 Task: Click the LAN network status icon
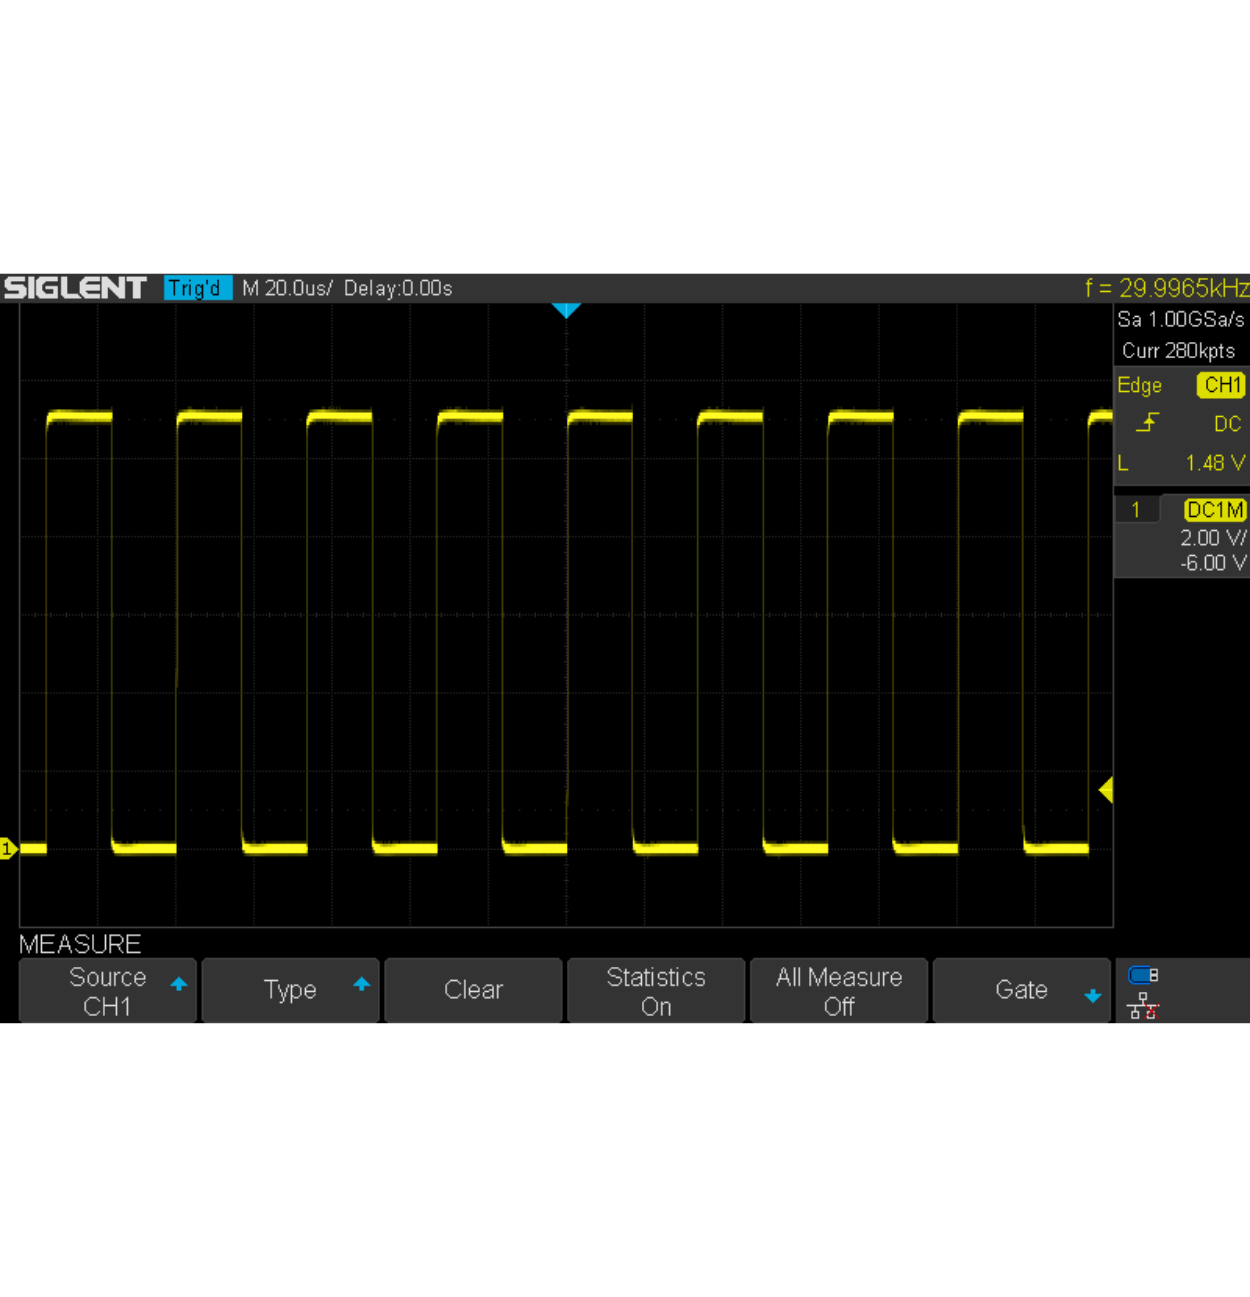pyautogui.click(x=1143, y=1007)
